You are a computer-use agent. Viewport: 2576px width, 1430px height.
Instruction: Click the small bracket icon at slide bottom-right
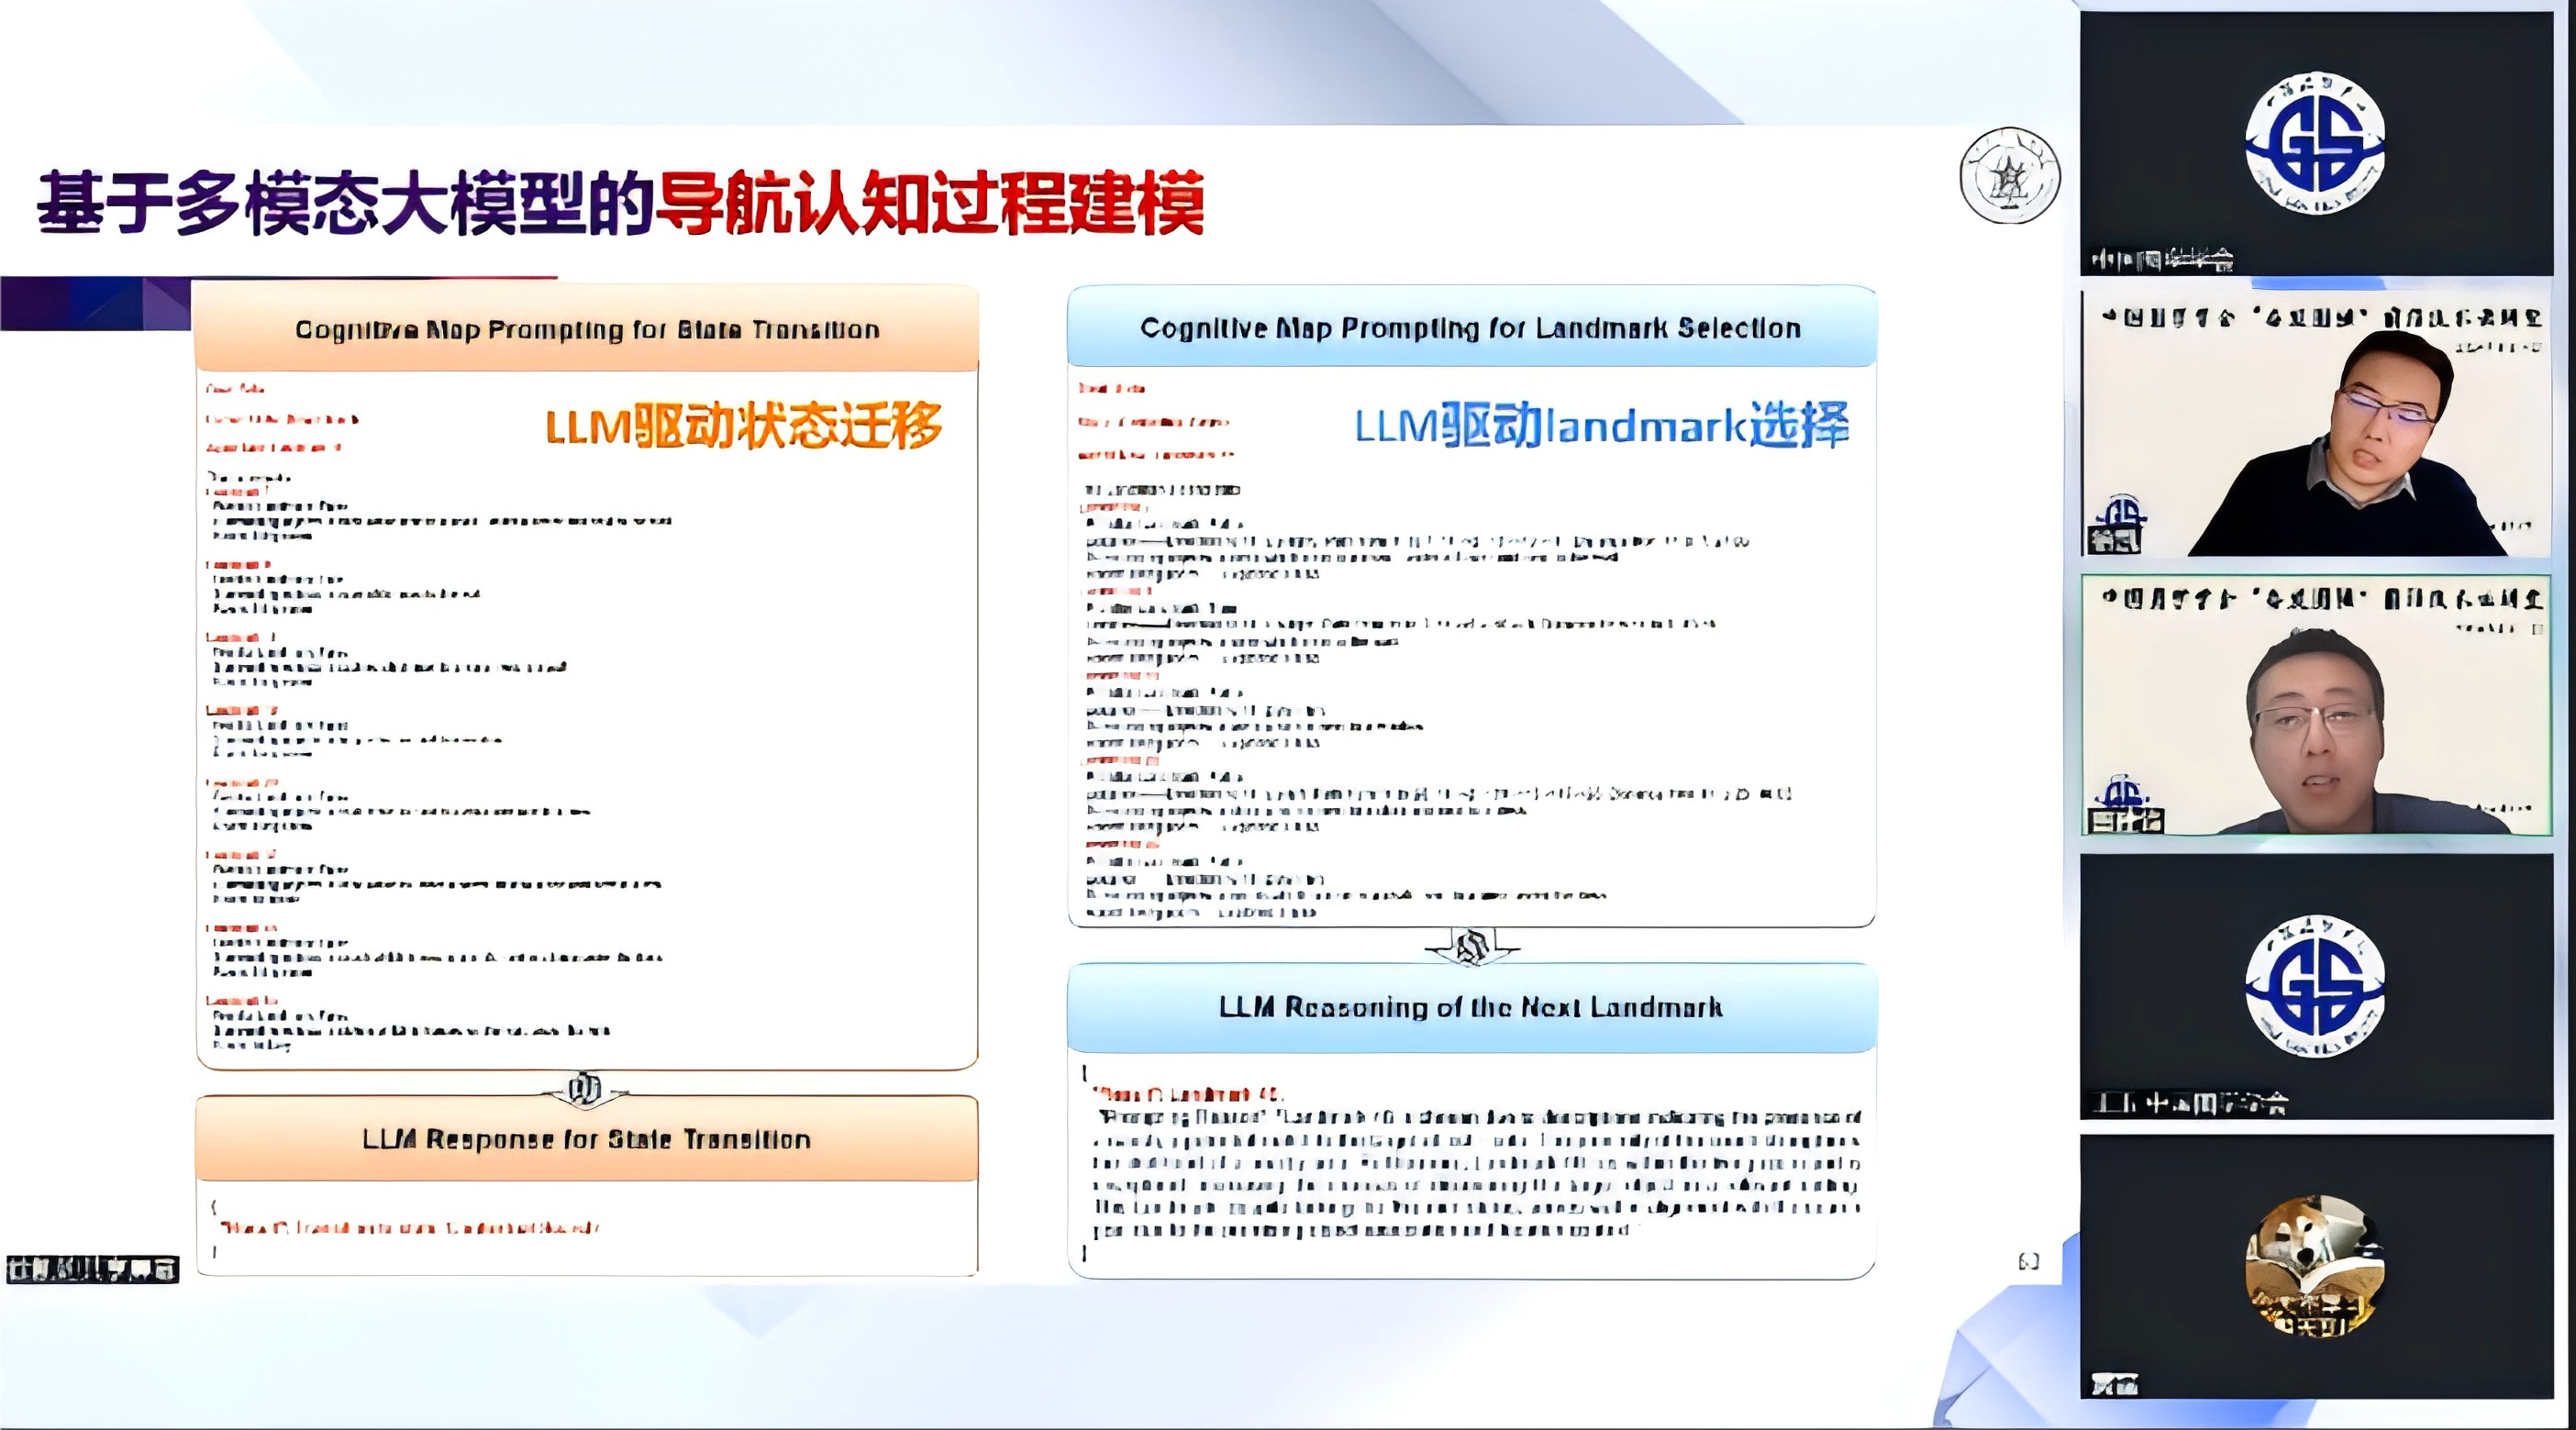pos(2028,1261)
